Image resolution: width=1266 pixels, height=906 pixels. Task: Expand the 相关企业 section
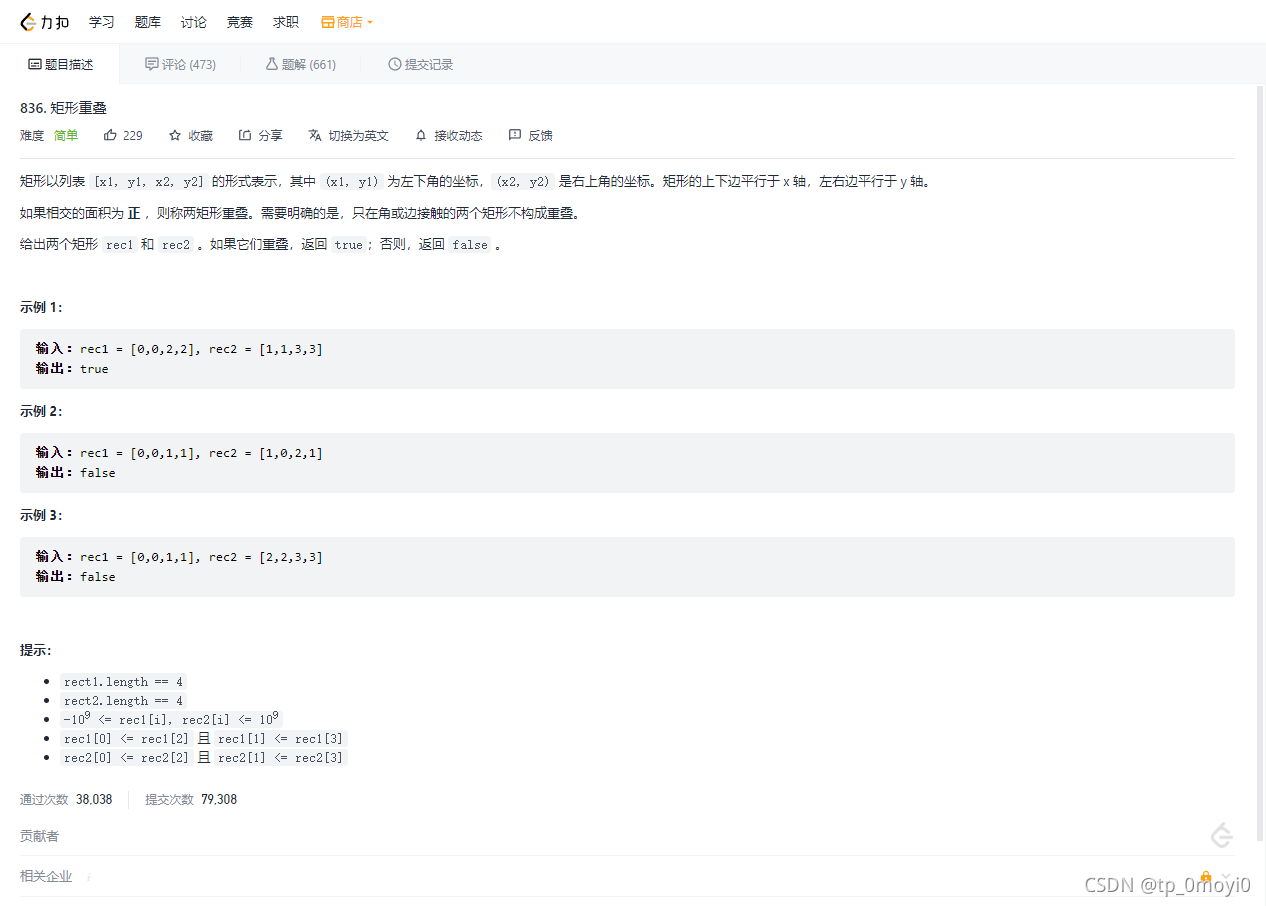click(46, 876)
